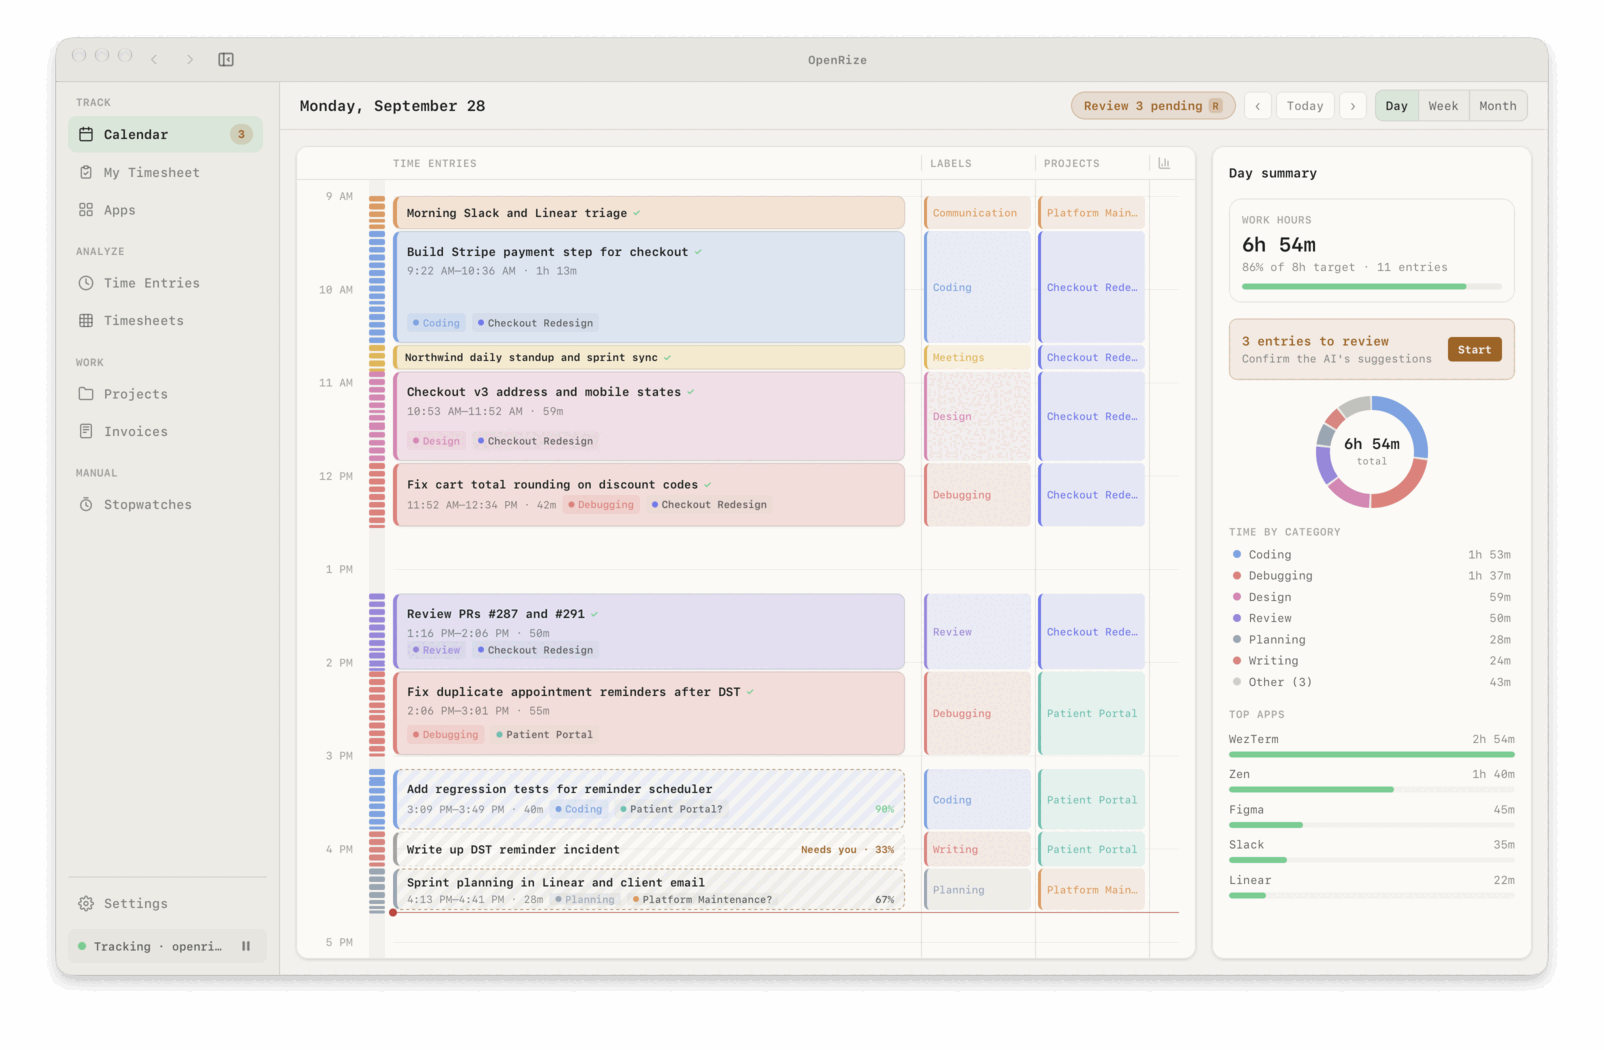
Task: Open Checkout v3 address entry
Action: tap(649, 416)
